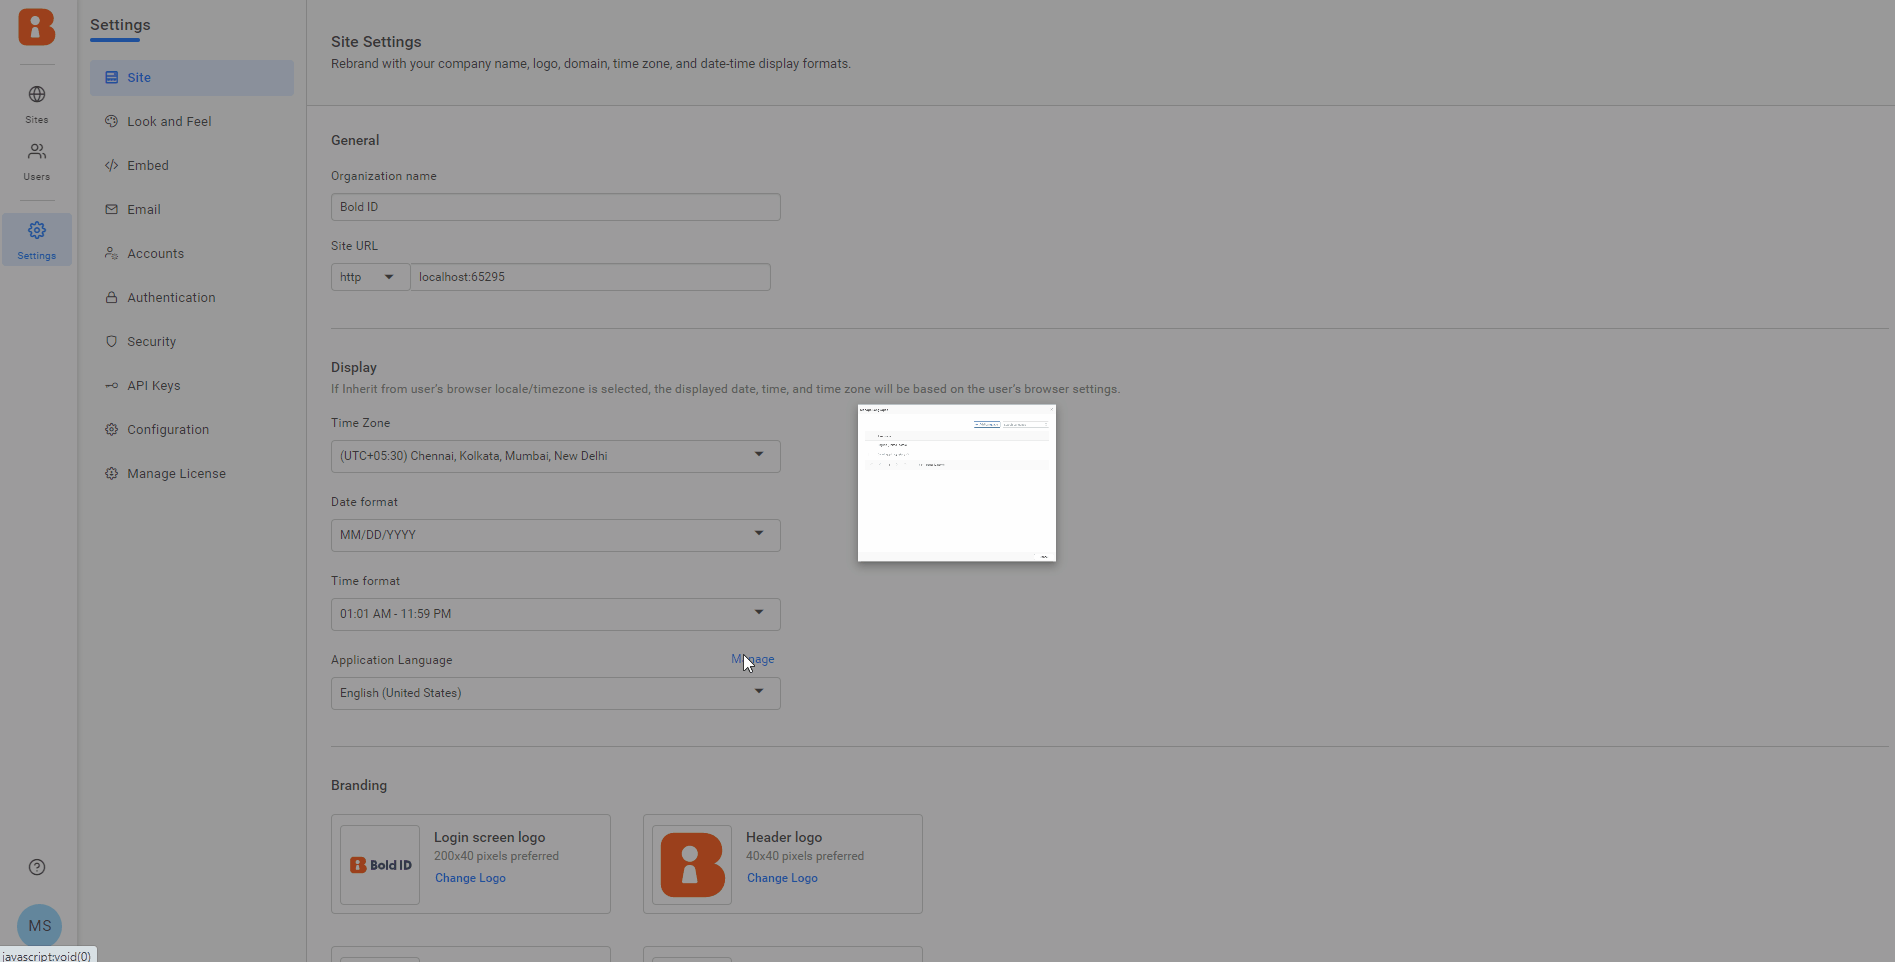Viewport: 1895px width, 962px height.
Task: Expand the Date format dropdown
Action: point(555,535)
